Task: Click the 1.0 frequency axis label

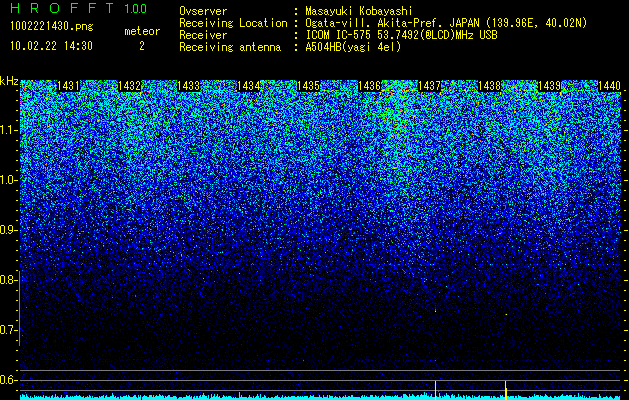Action: pos(8,180)
